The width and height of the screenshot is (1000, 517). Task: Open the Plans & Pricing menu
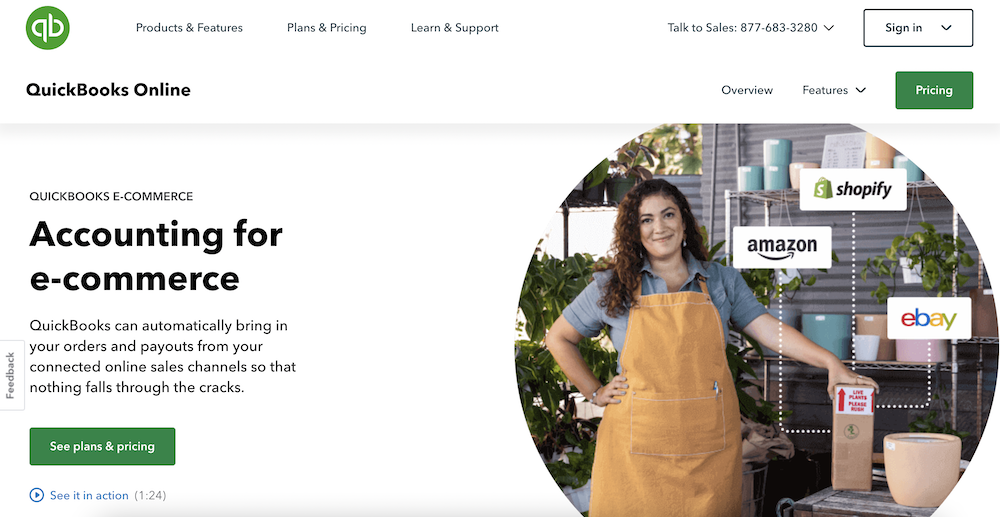point(327,28)
